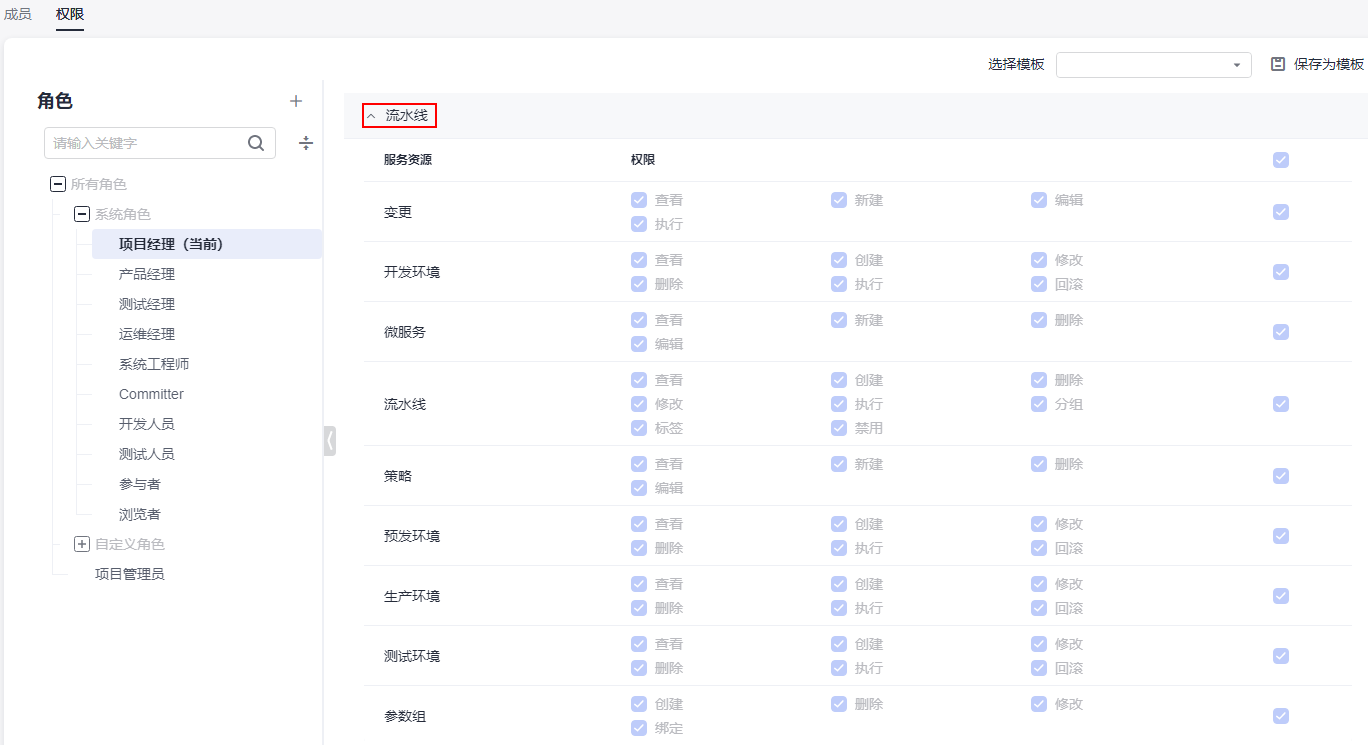
Task: Toggle 执行 checkbox in the 预发环境 row
Action: click(x=839, y=548)
